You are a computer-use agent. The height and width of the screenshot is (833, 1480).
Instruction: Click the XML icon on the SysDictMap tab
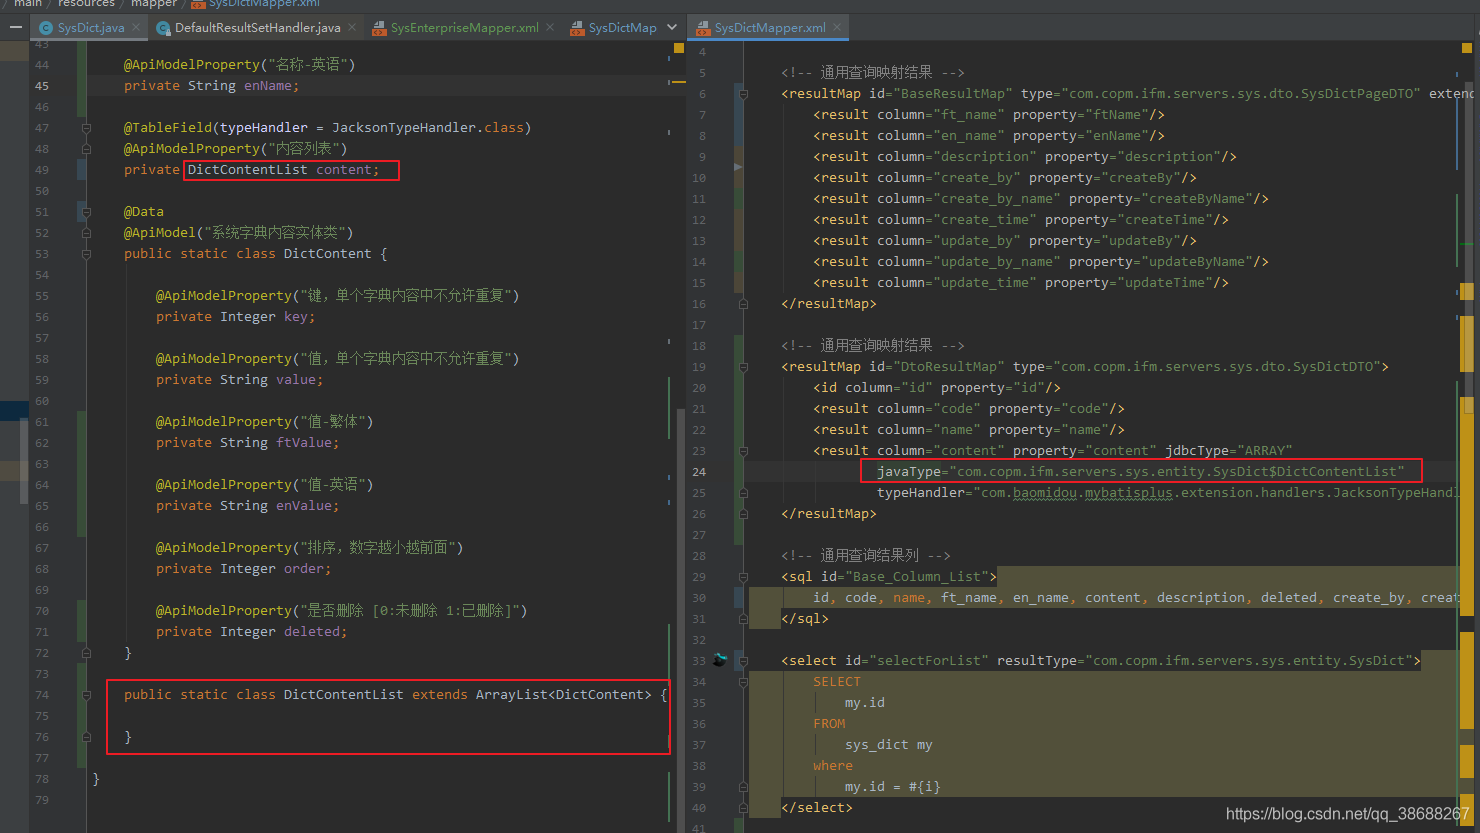pyautogui.click(x=578, y=27)
